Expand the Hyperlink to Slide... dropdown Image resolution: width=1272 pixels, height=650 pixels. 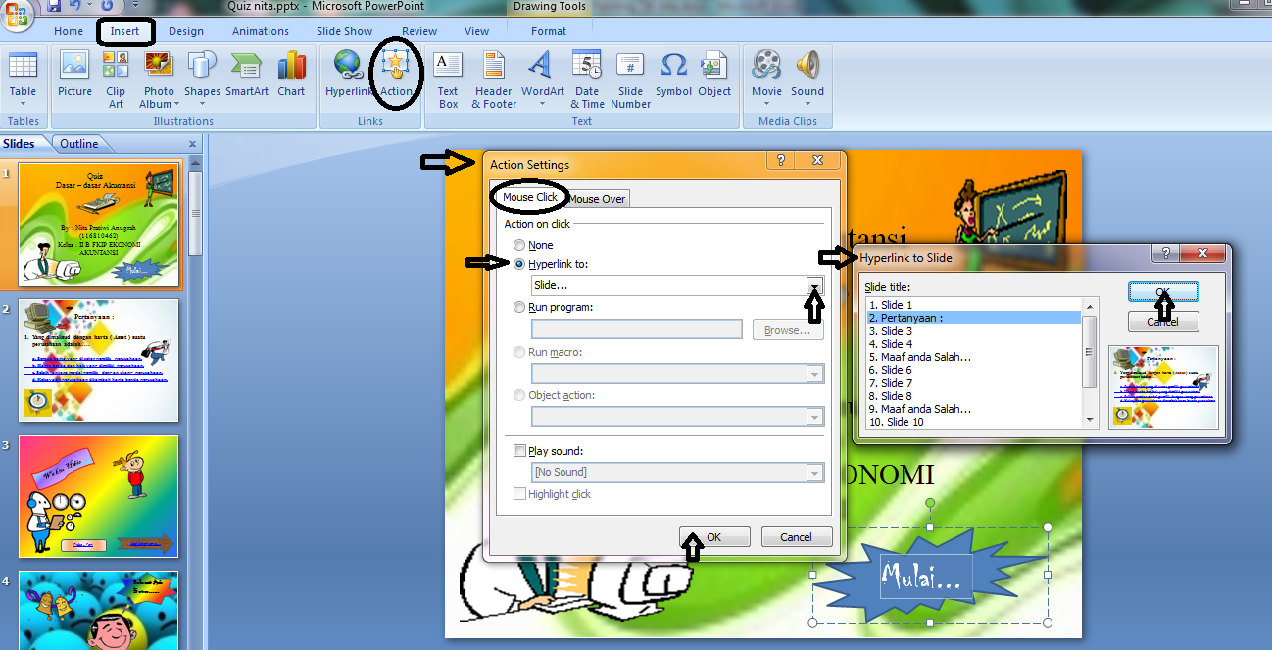point(816,286)
